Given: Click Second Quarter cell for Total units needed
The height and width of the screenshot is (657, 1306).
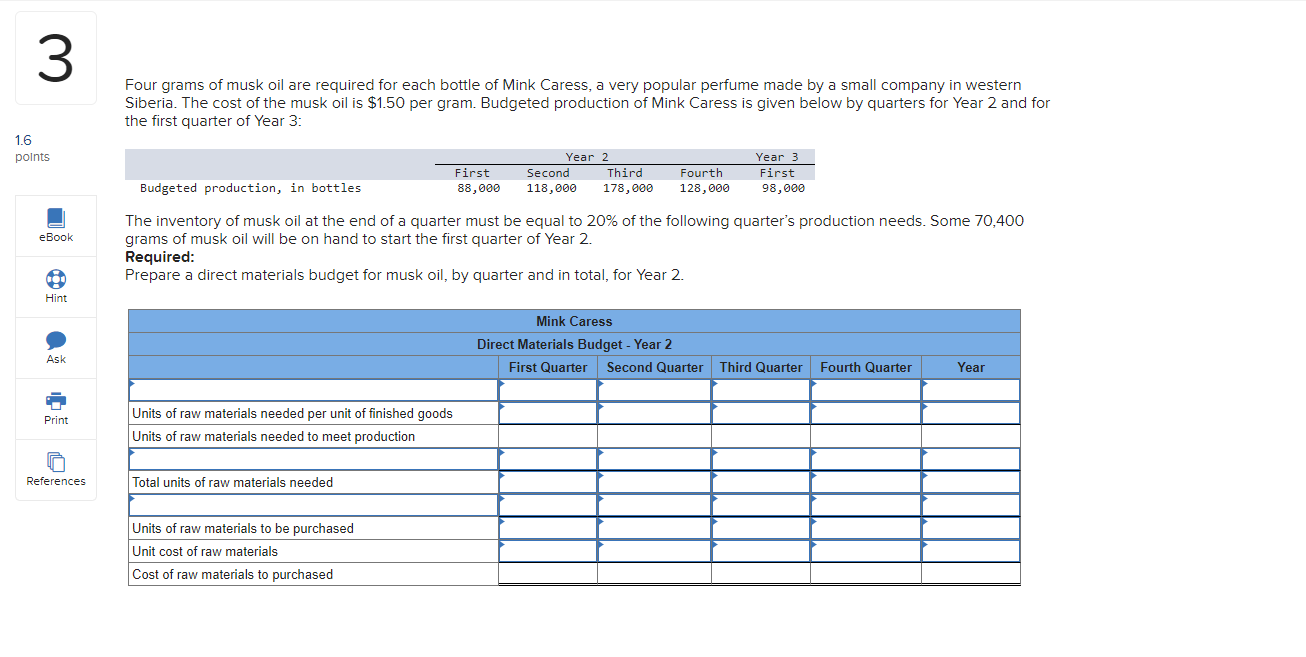Looking at the screenshot, I should click(654, 482).
